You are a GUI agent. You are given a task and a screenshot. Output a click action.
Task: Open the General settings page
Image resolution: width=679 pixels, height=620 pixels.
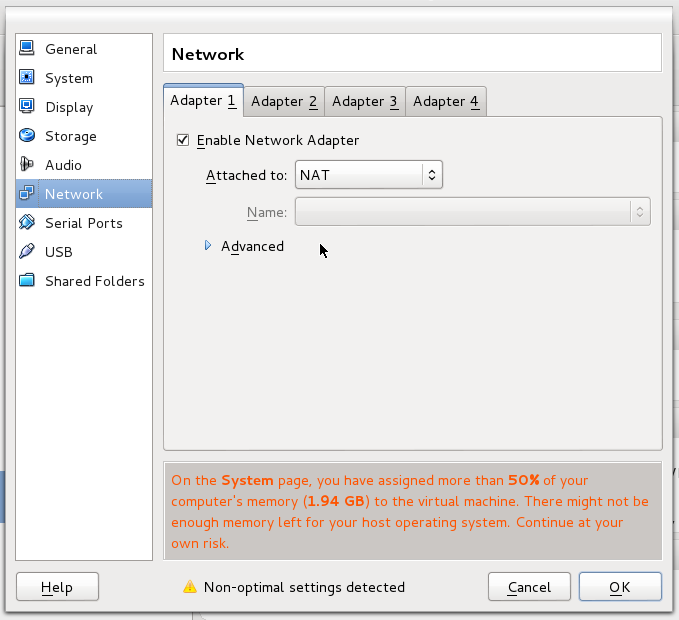point(84,49)
